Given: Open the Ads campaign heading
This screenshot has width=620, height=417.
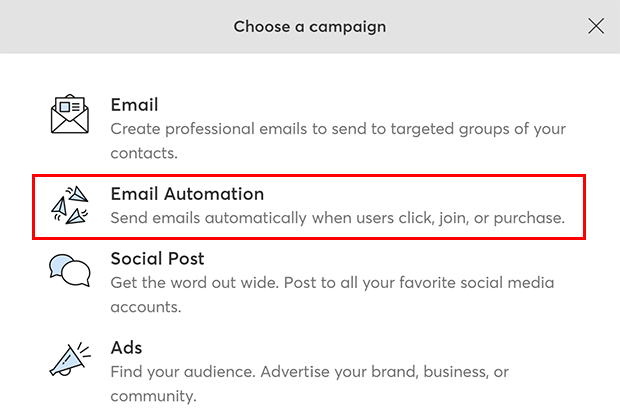Looking at the screenshot, I should pyautogui.click(x=126, y=347).
